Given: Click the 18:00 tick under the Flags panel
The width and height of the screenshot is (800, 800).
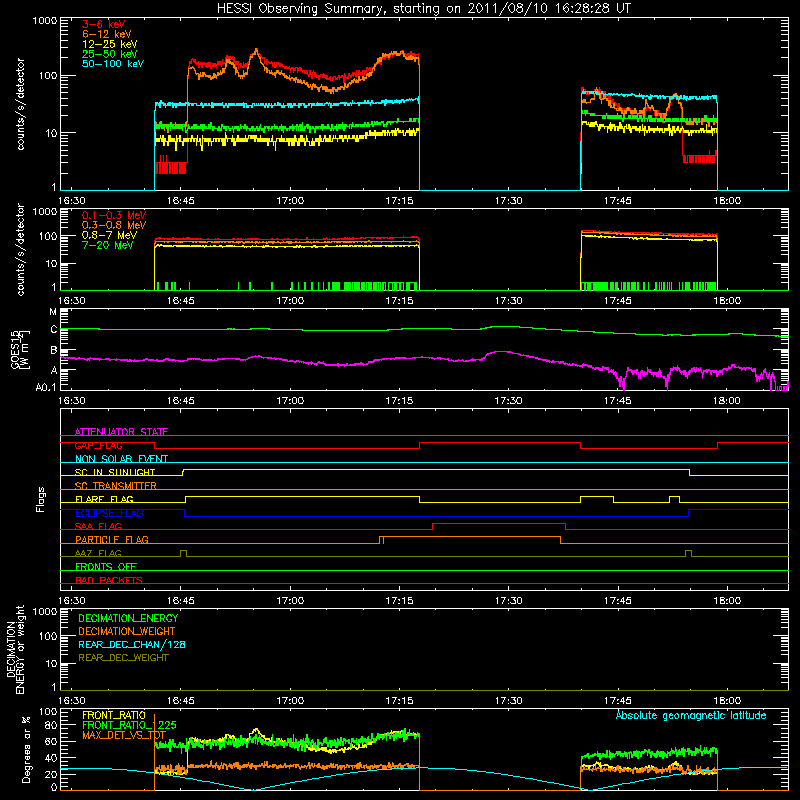Looking at the screenshot, I should [x=727, y=601].
